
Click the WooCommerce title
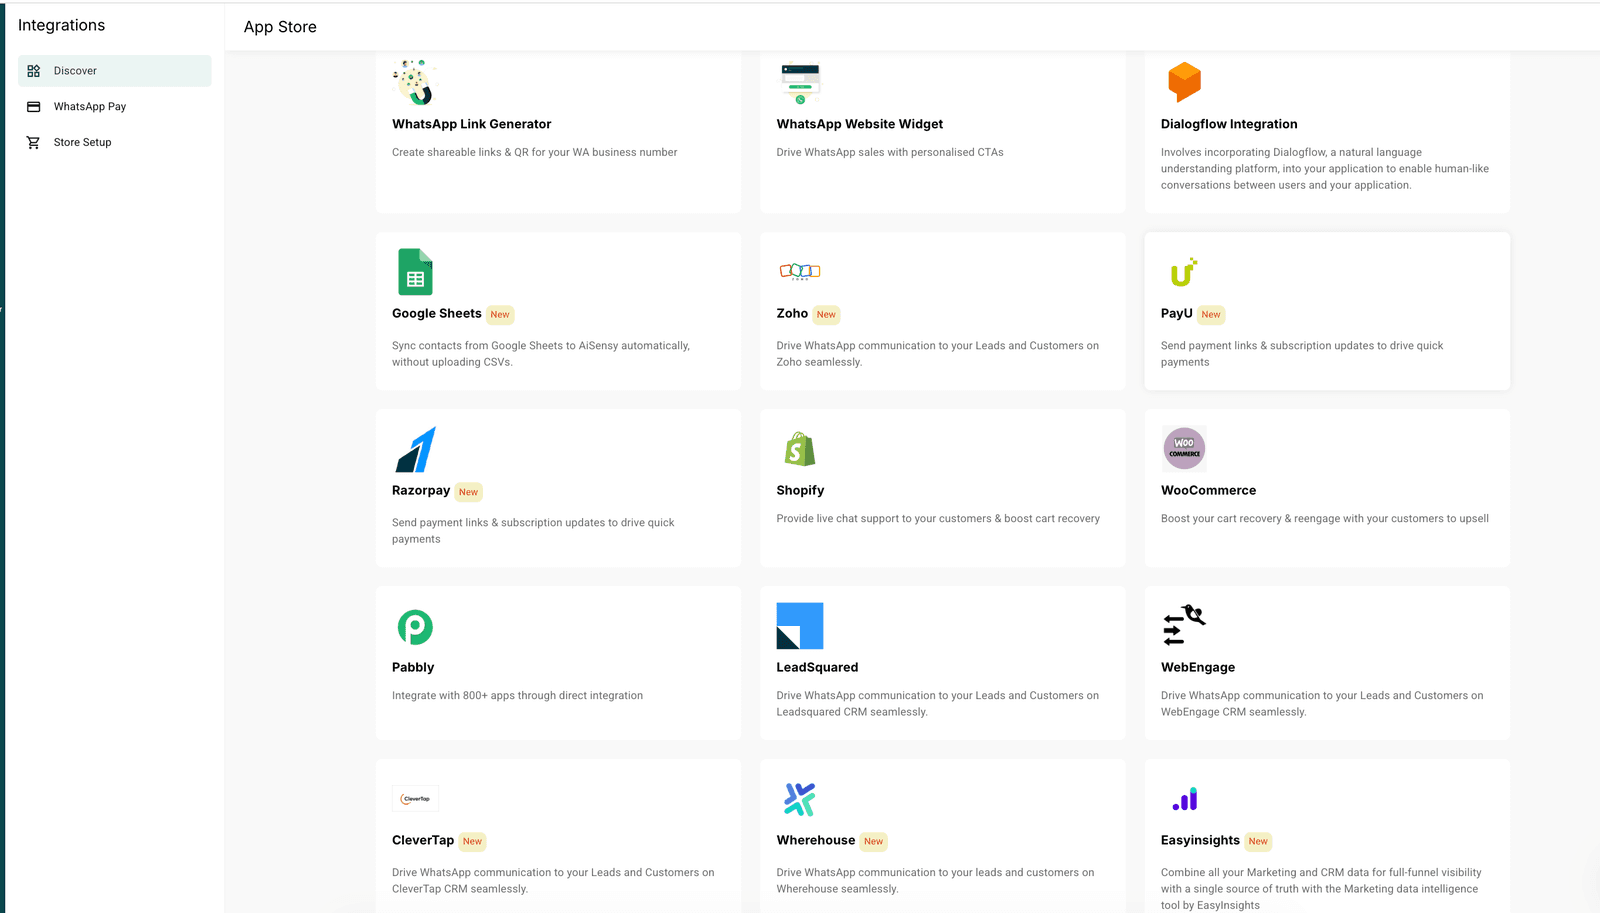(x=1208, y=490)
